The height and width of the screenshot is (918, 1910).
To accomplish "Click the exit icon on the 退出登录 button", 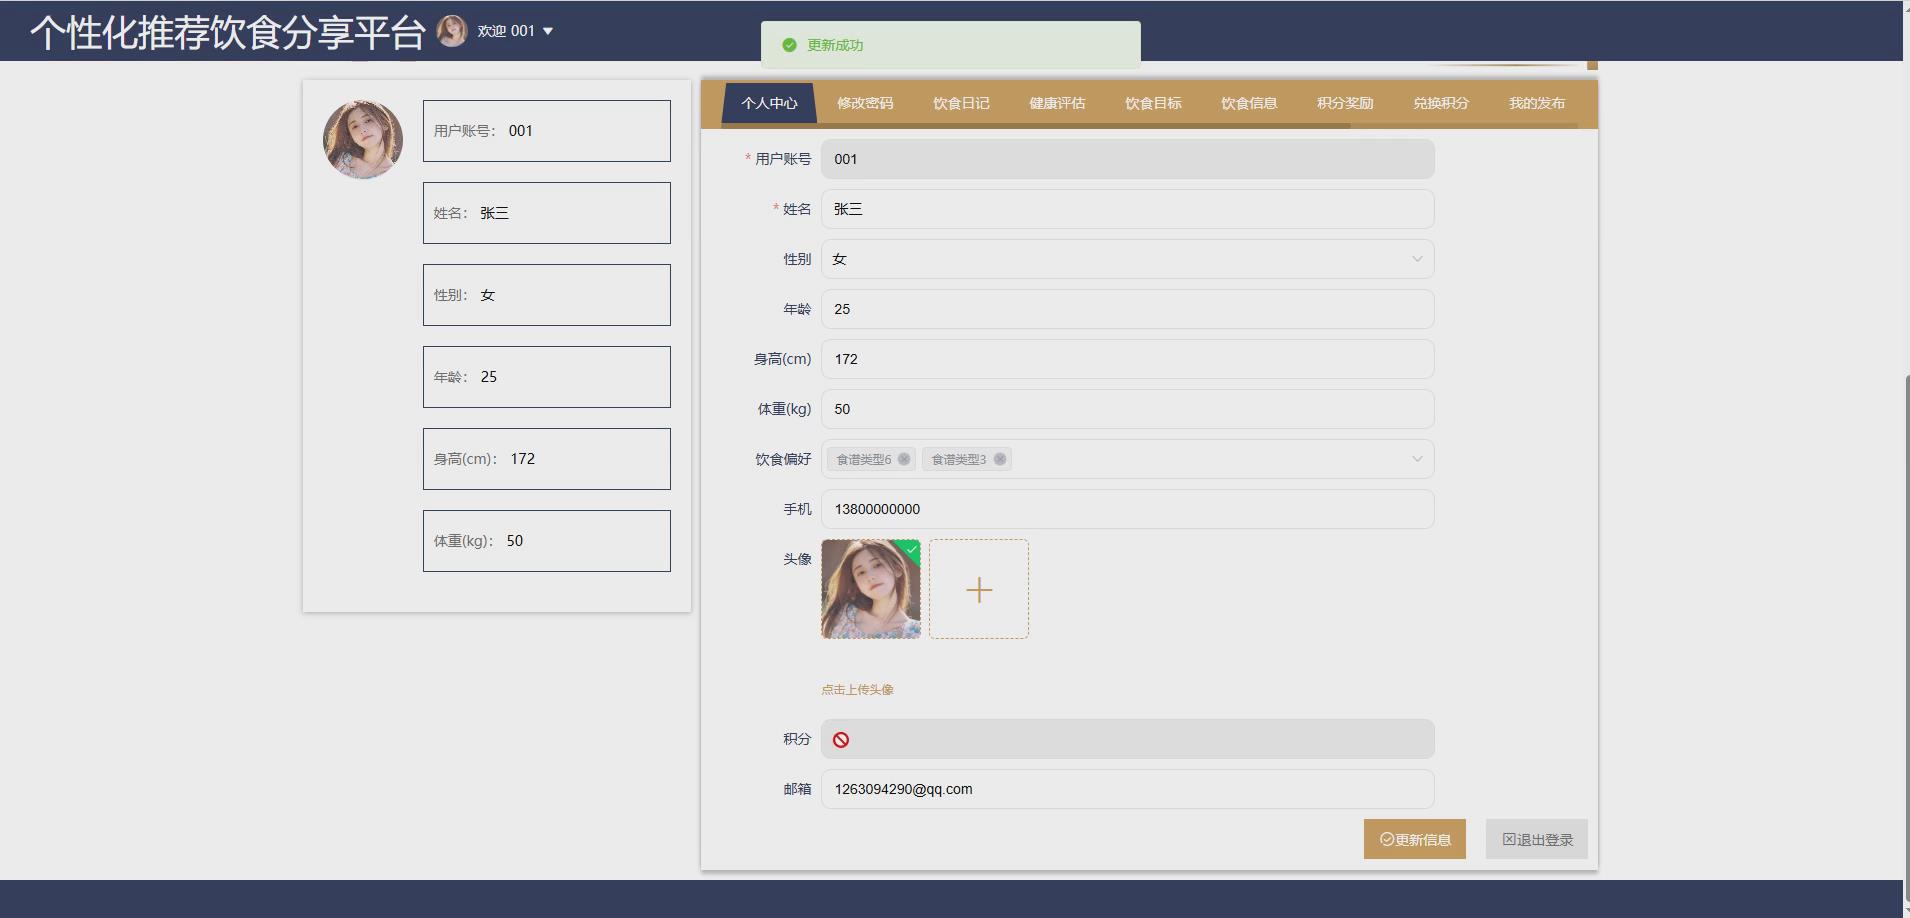I will pyautogui.click(x=1508, y=839).
